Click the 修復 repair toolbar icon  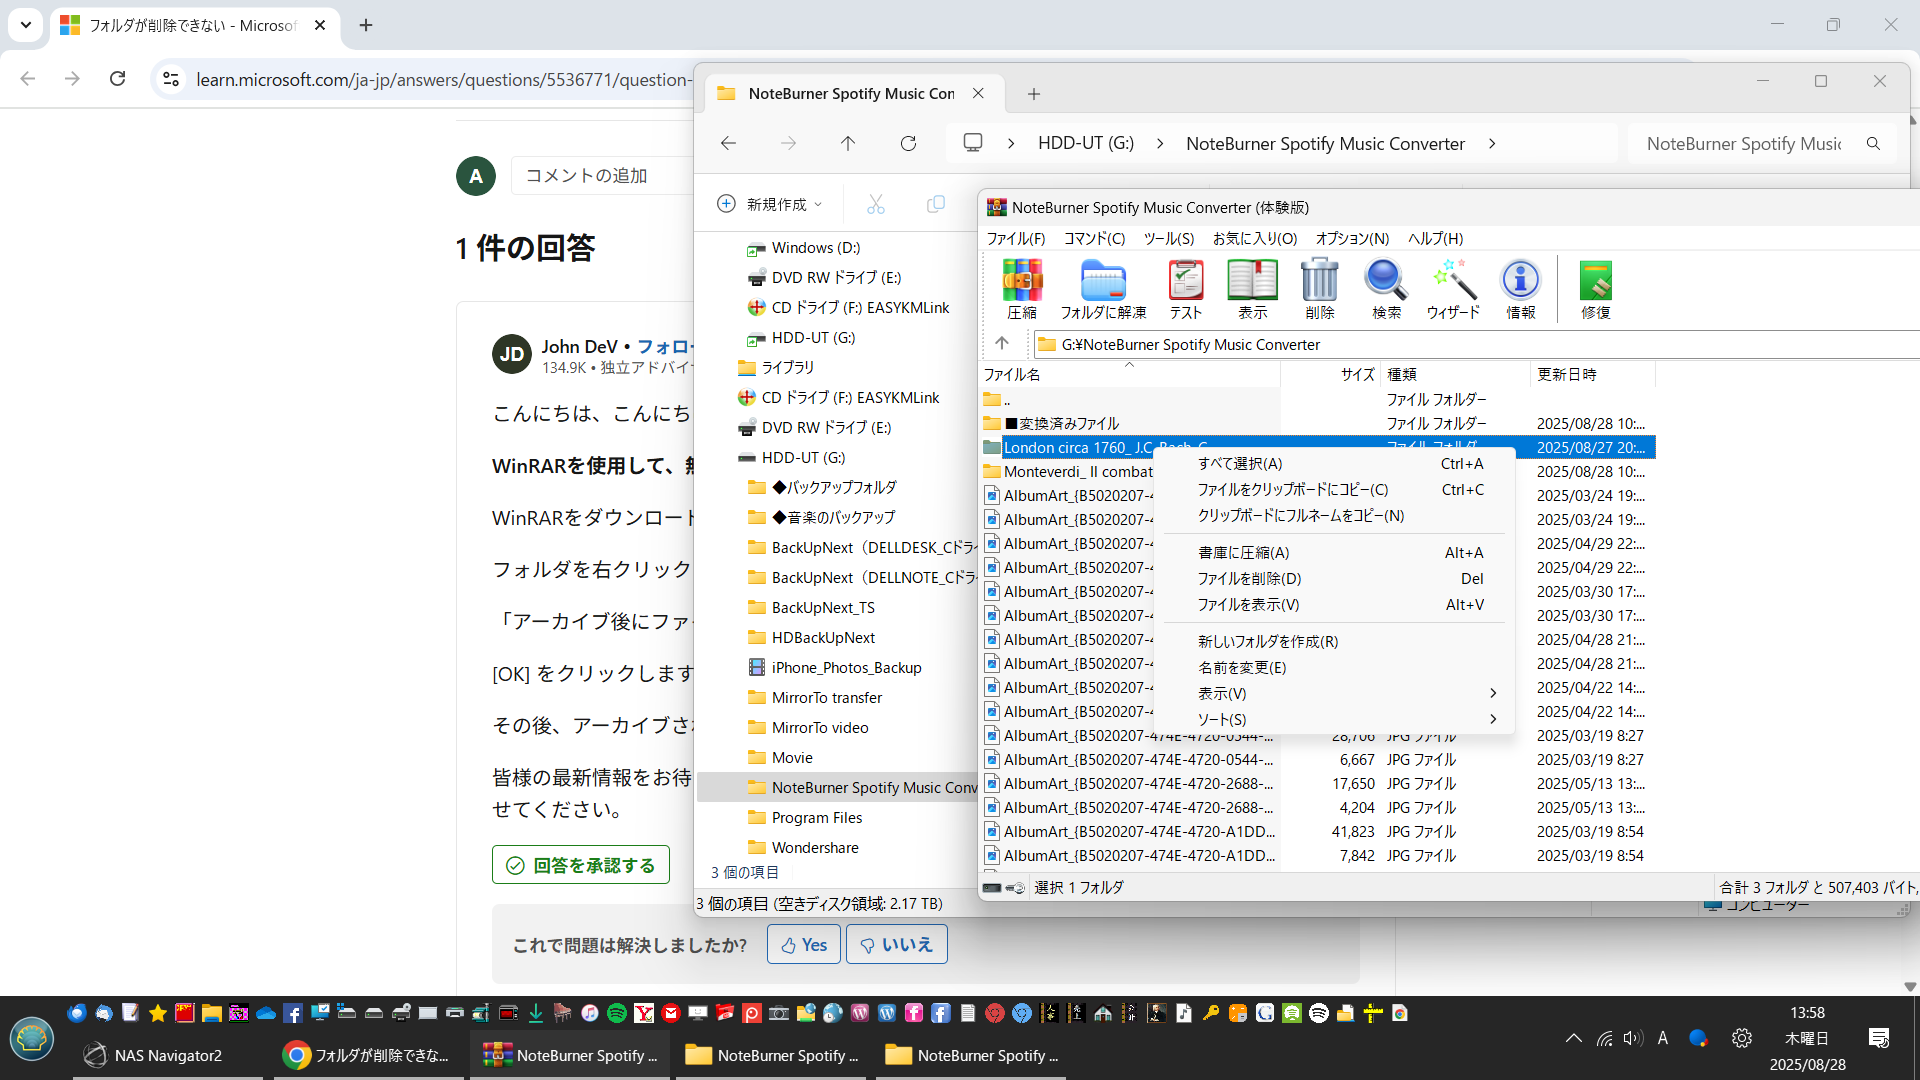1596,289
